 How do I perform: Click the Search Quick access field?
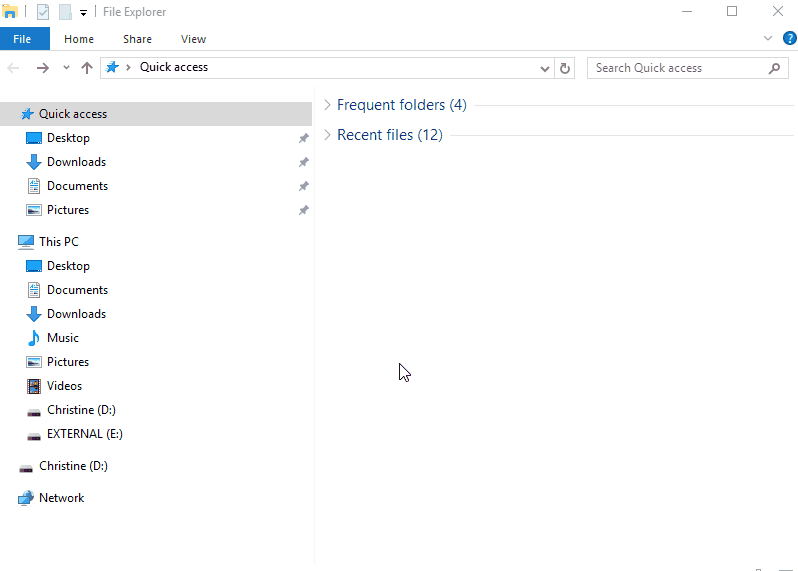tap(688, 68)
